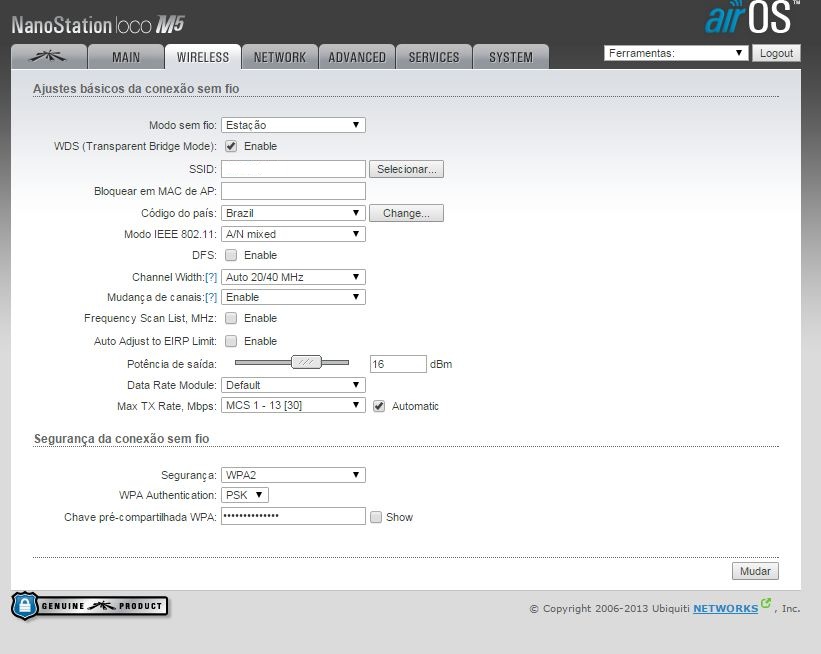Switch to the MAIN tab
821x654 pixels.
click(x=126, y=57)
